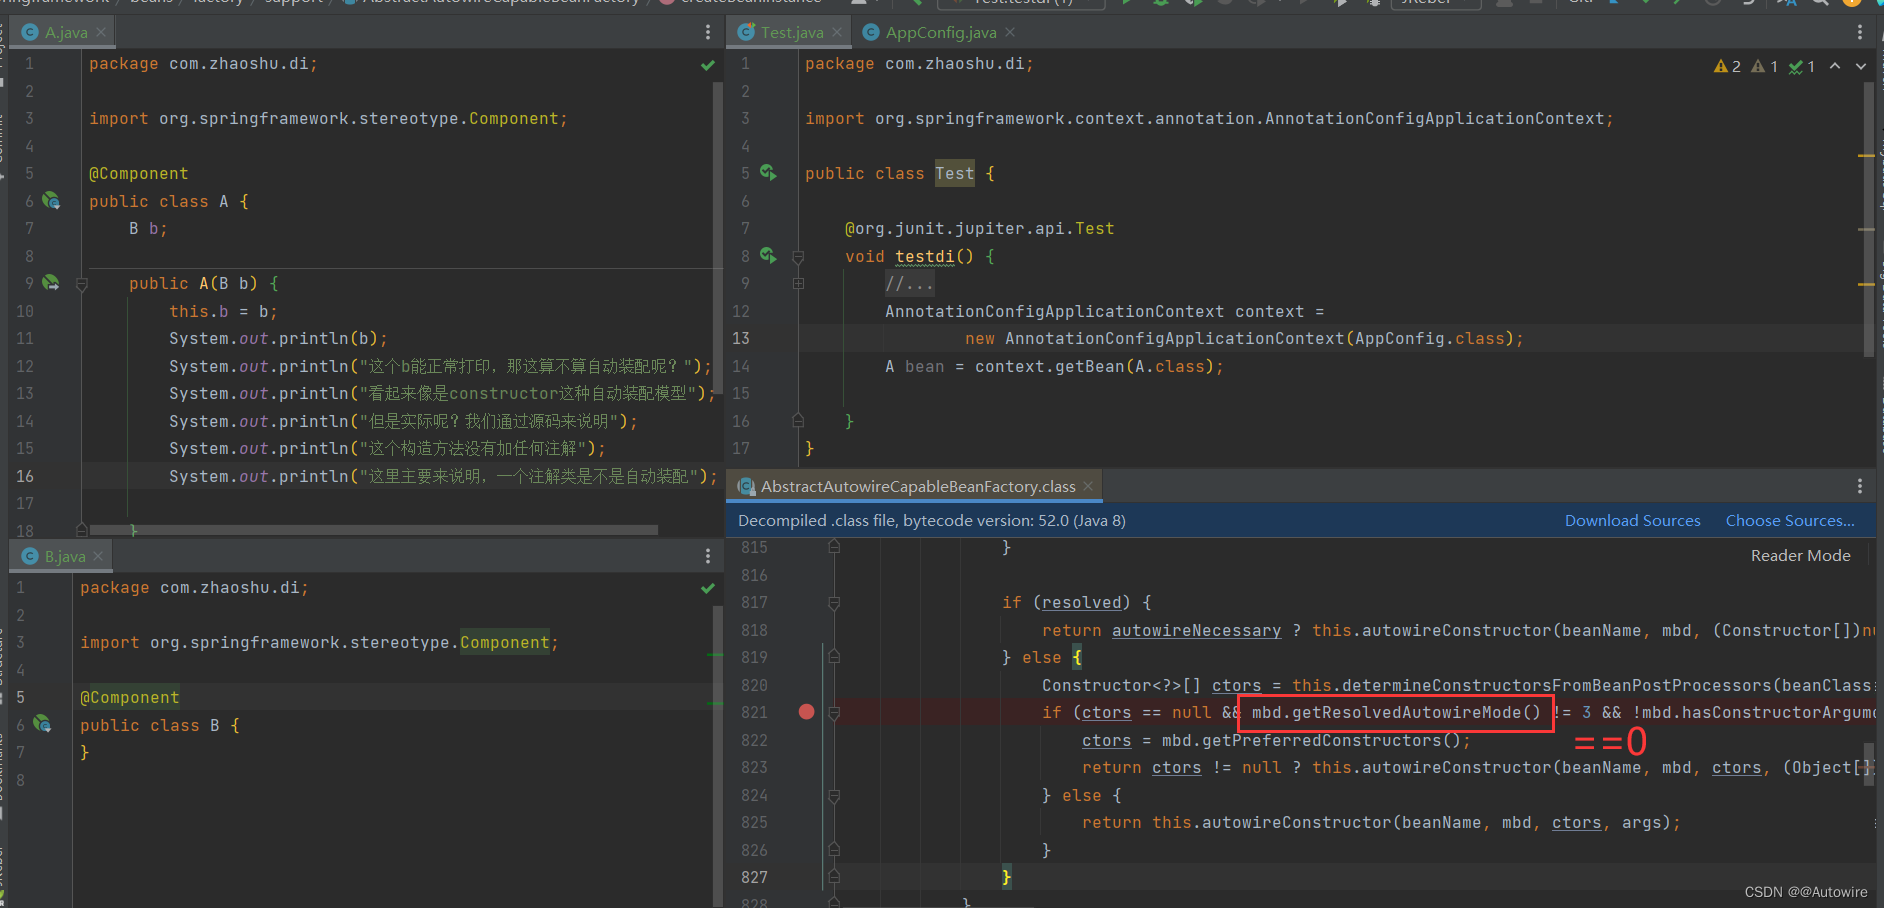Click context.getBean(A.class) in Test.java

coord(1094,366)
